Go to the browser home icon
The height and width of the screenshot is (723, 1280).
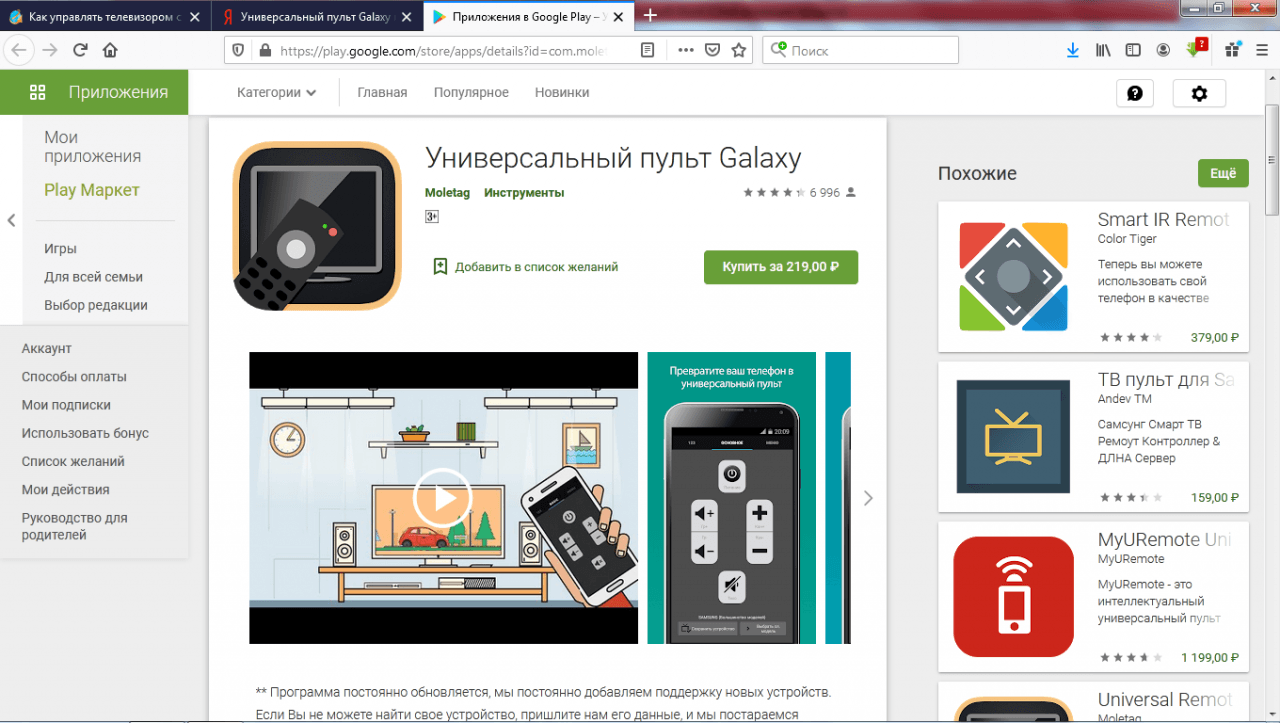110,50
